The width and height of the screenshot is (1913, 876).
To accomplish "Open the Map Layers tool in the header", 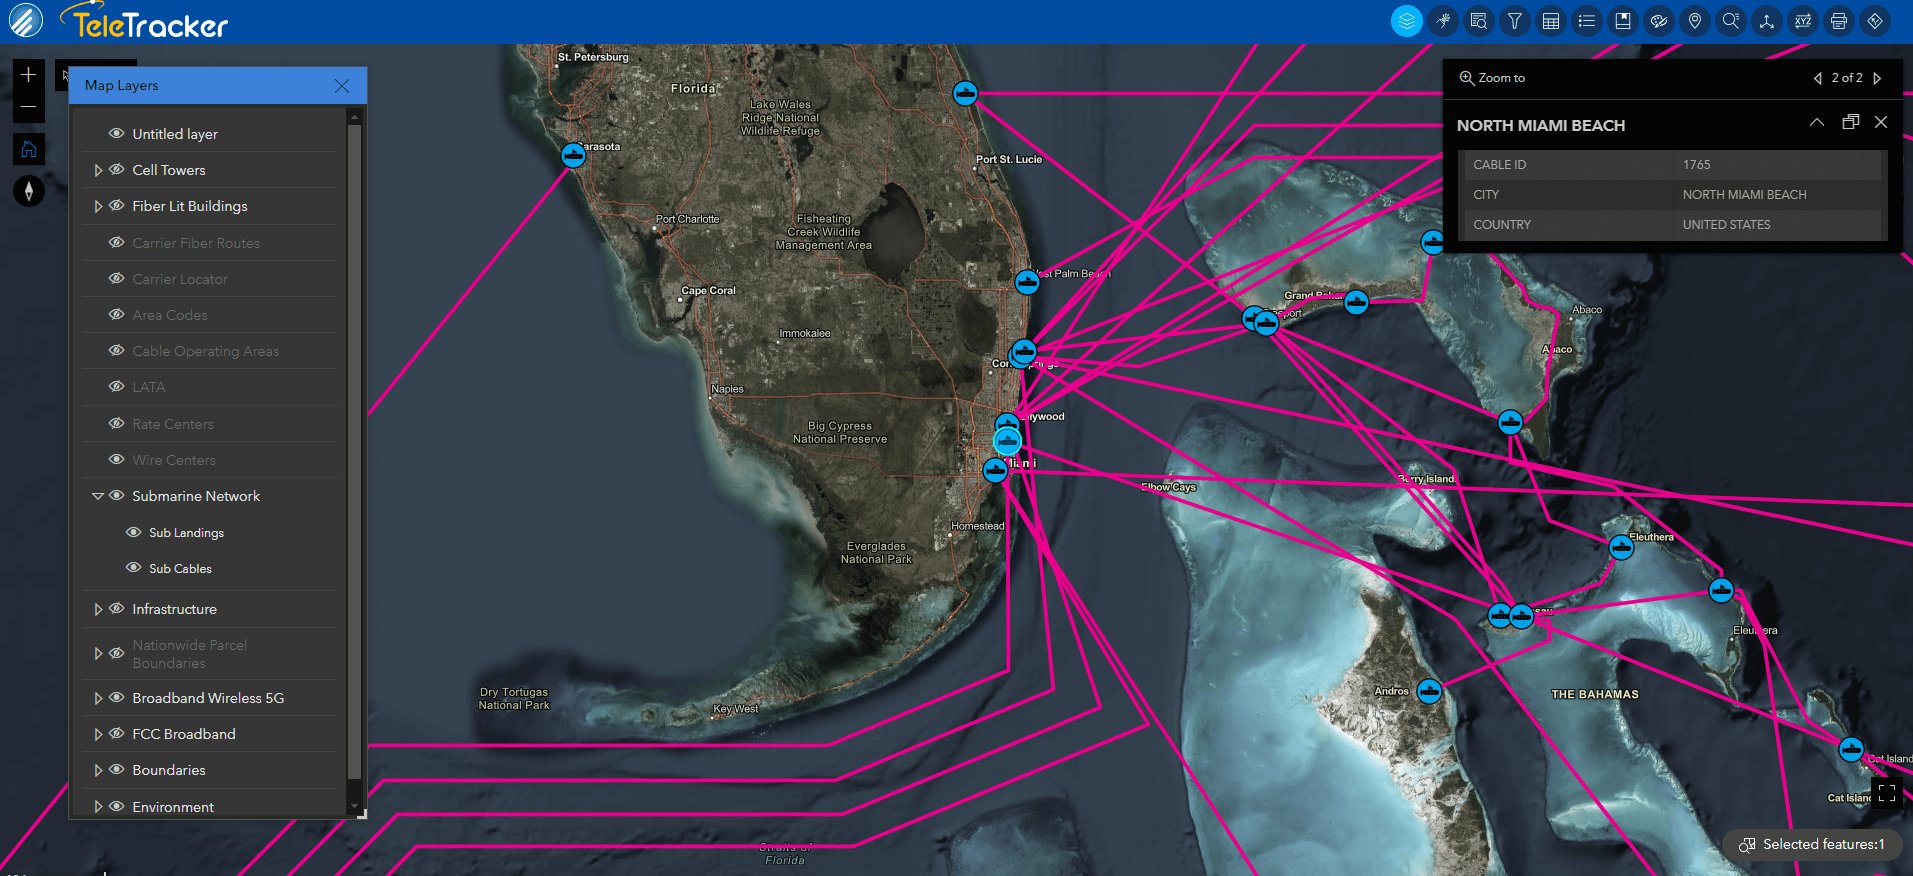I will point(1406,21).
